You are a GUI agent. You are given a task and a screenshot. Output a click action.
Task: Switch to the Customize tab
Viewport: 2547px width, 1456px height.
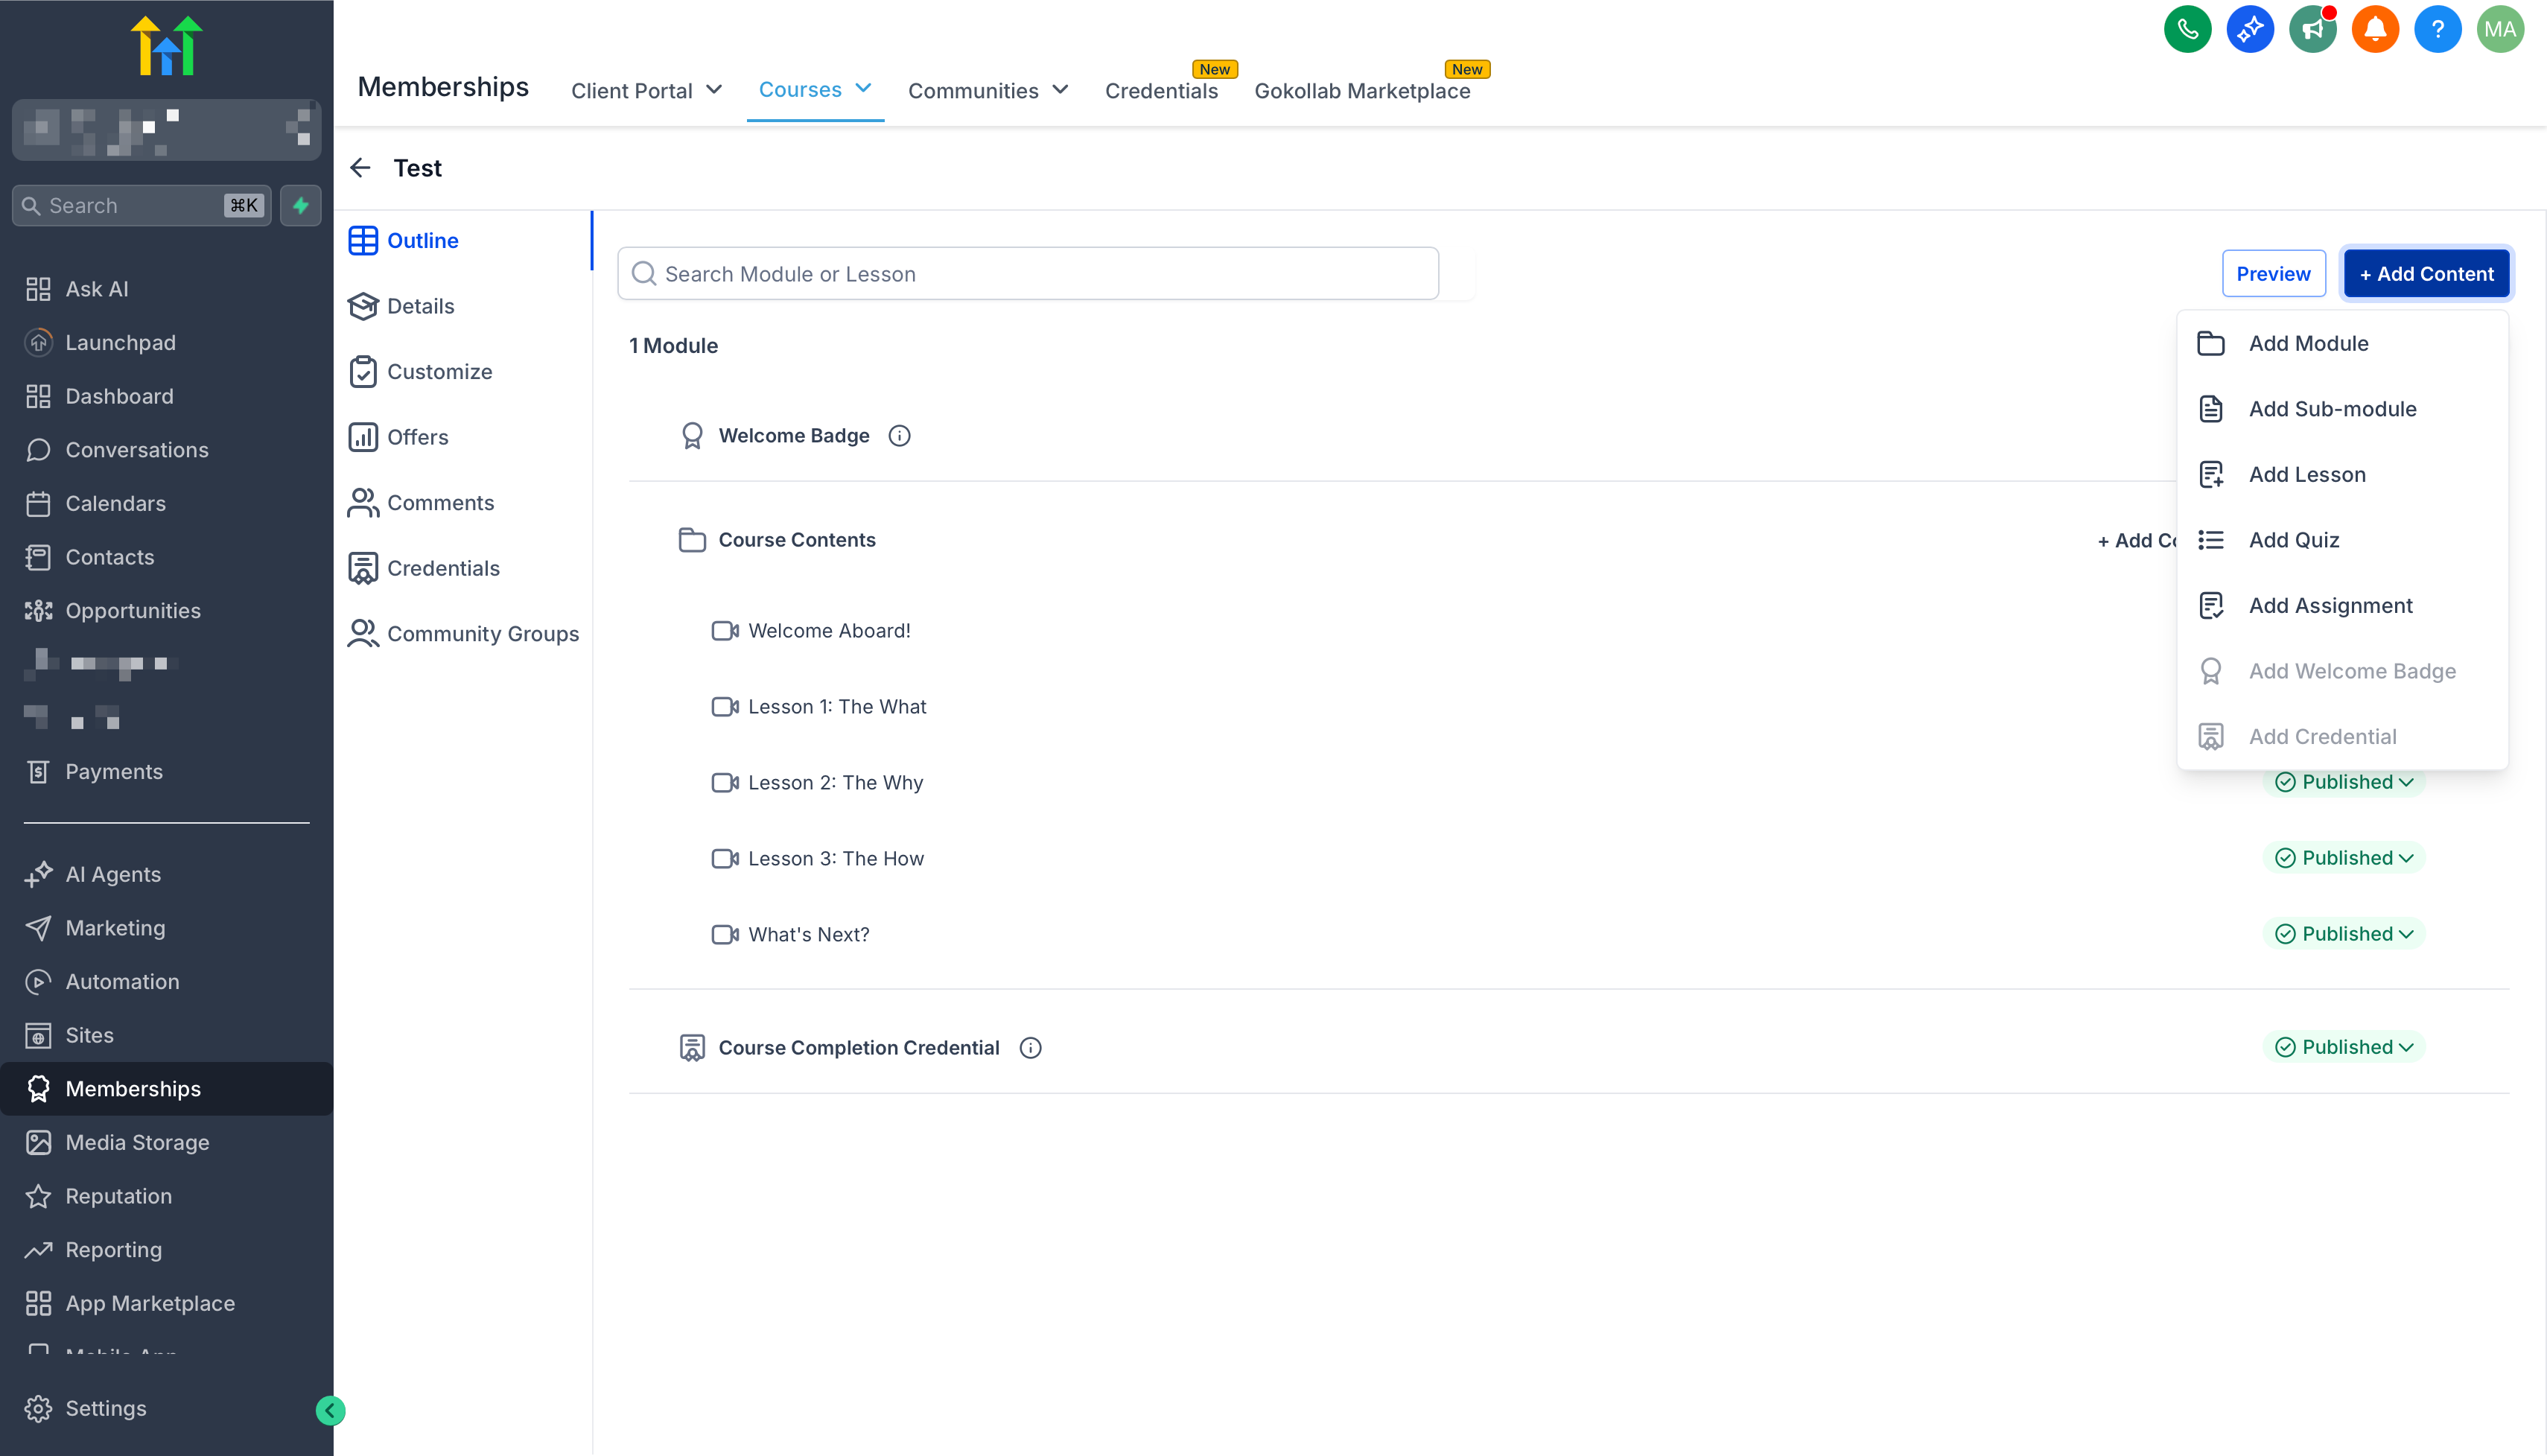(x=439, y=372)
